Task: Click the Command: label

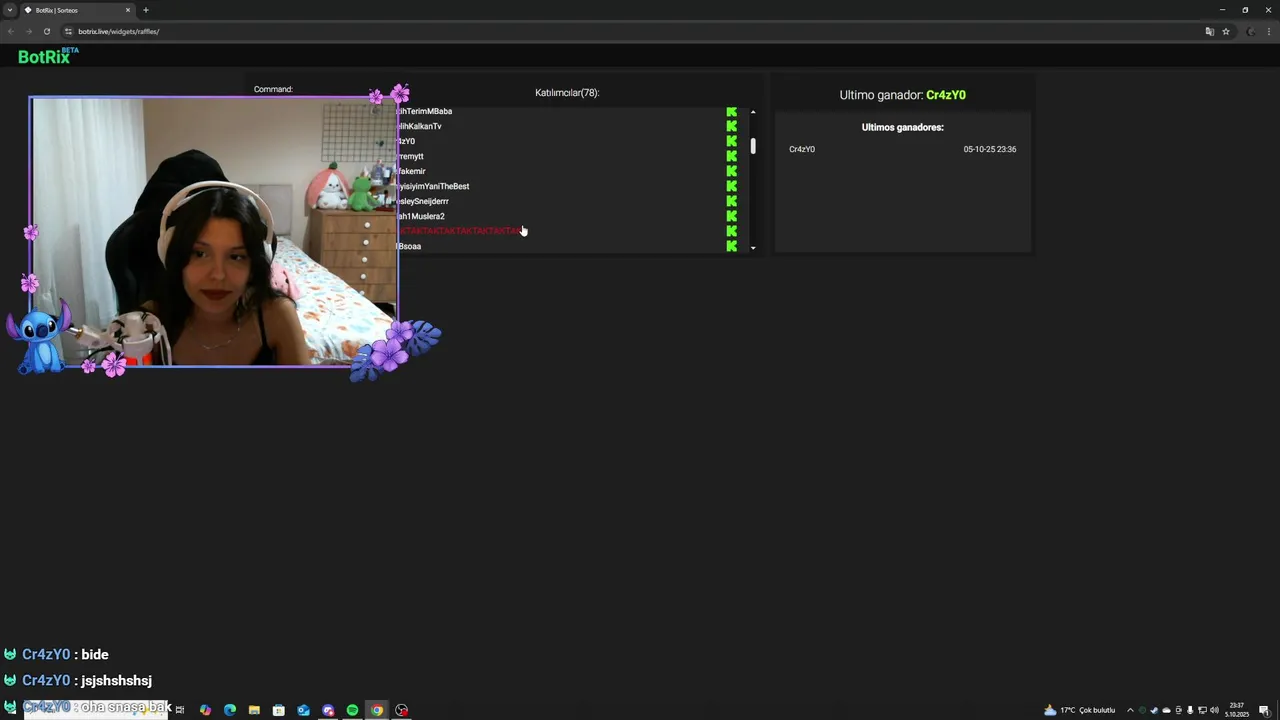Action: tap(273, 89)
